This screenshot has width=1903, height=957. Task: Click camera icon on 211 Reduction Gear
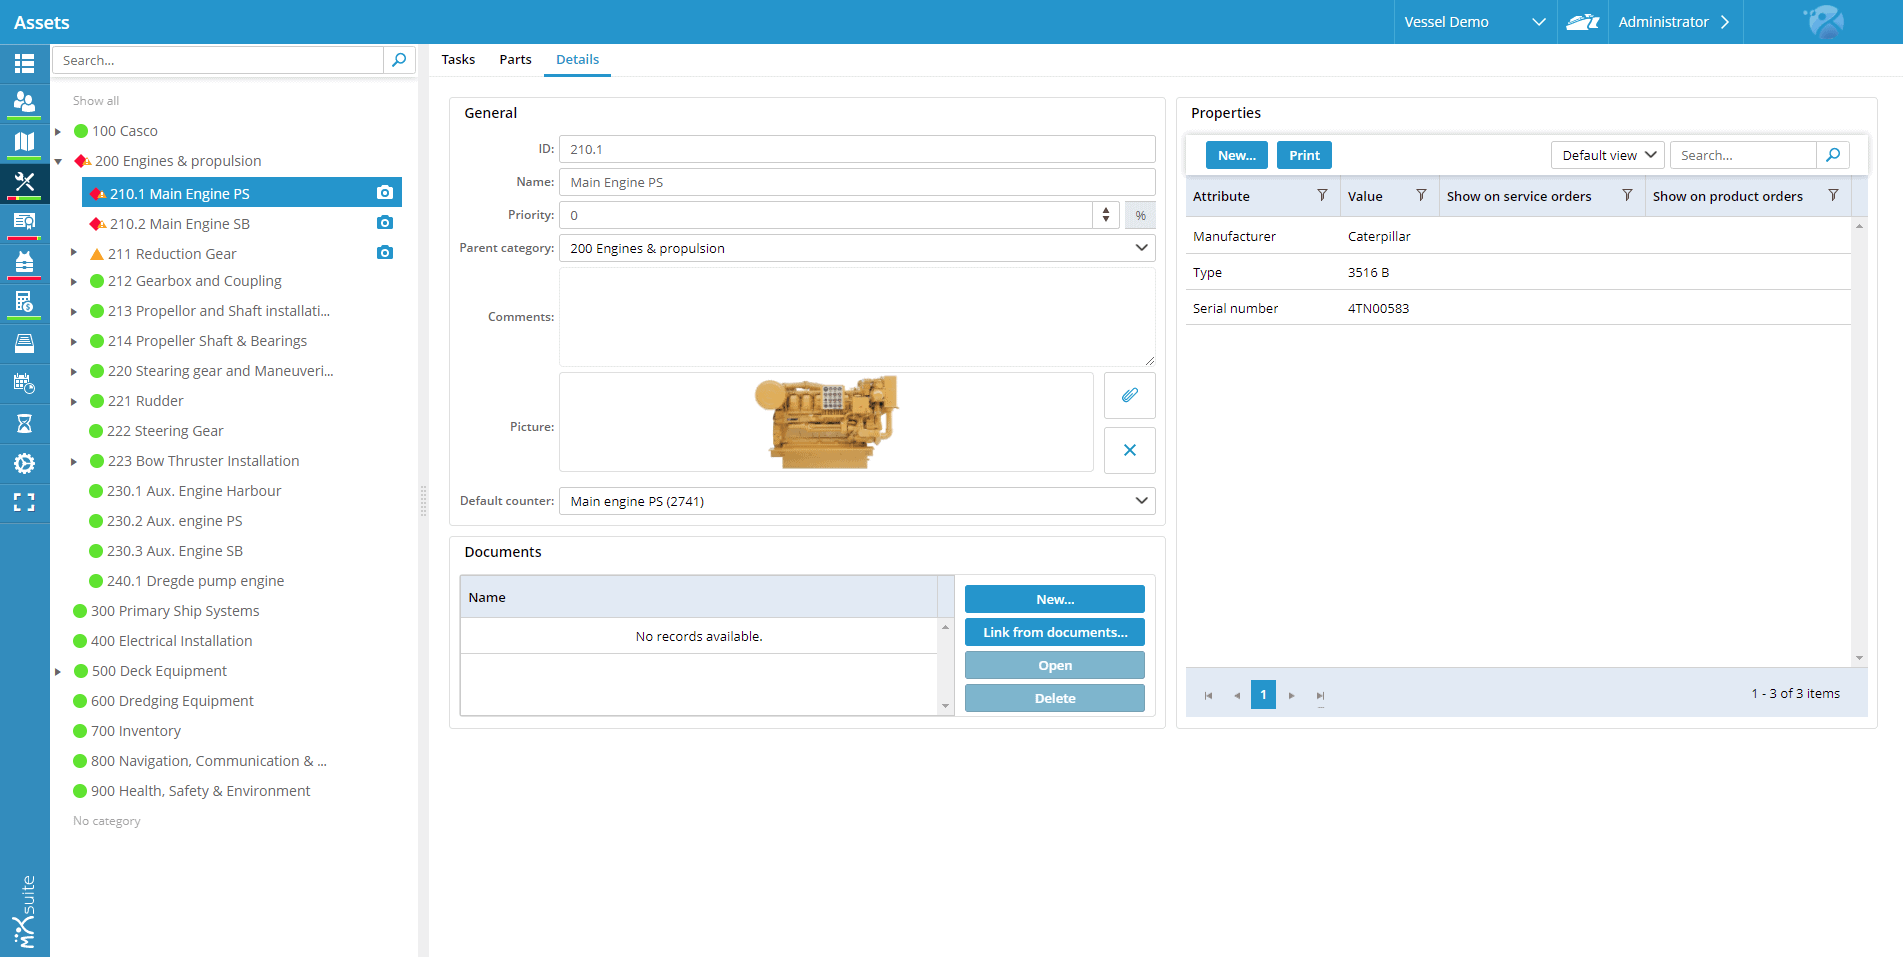click(385, 253)
